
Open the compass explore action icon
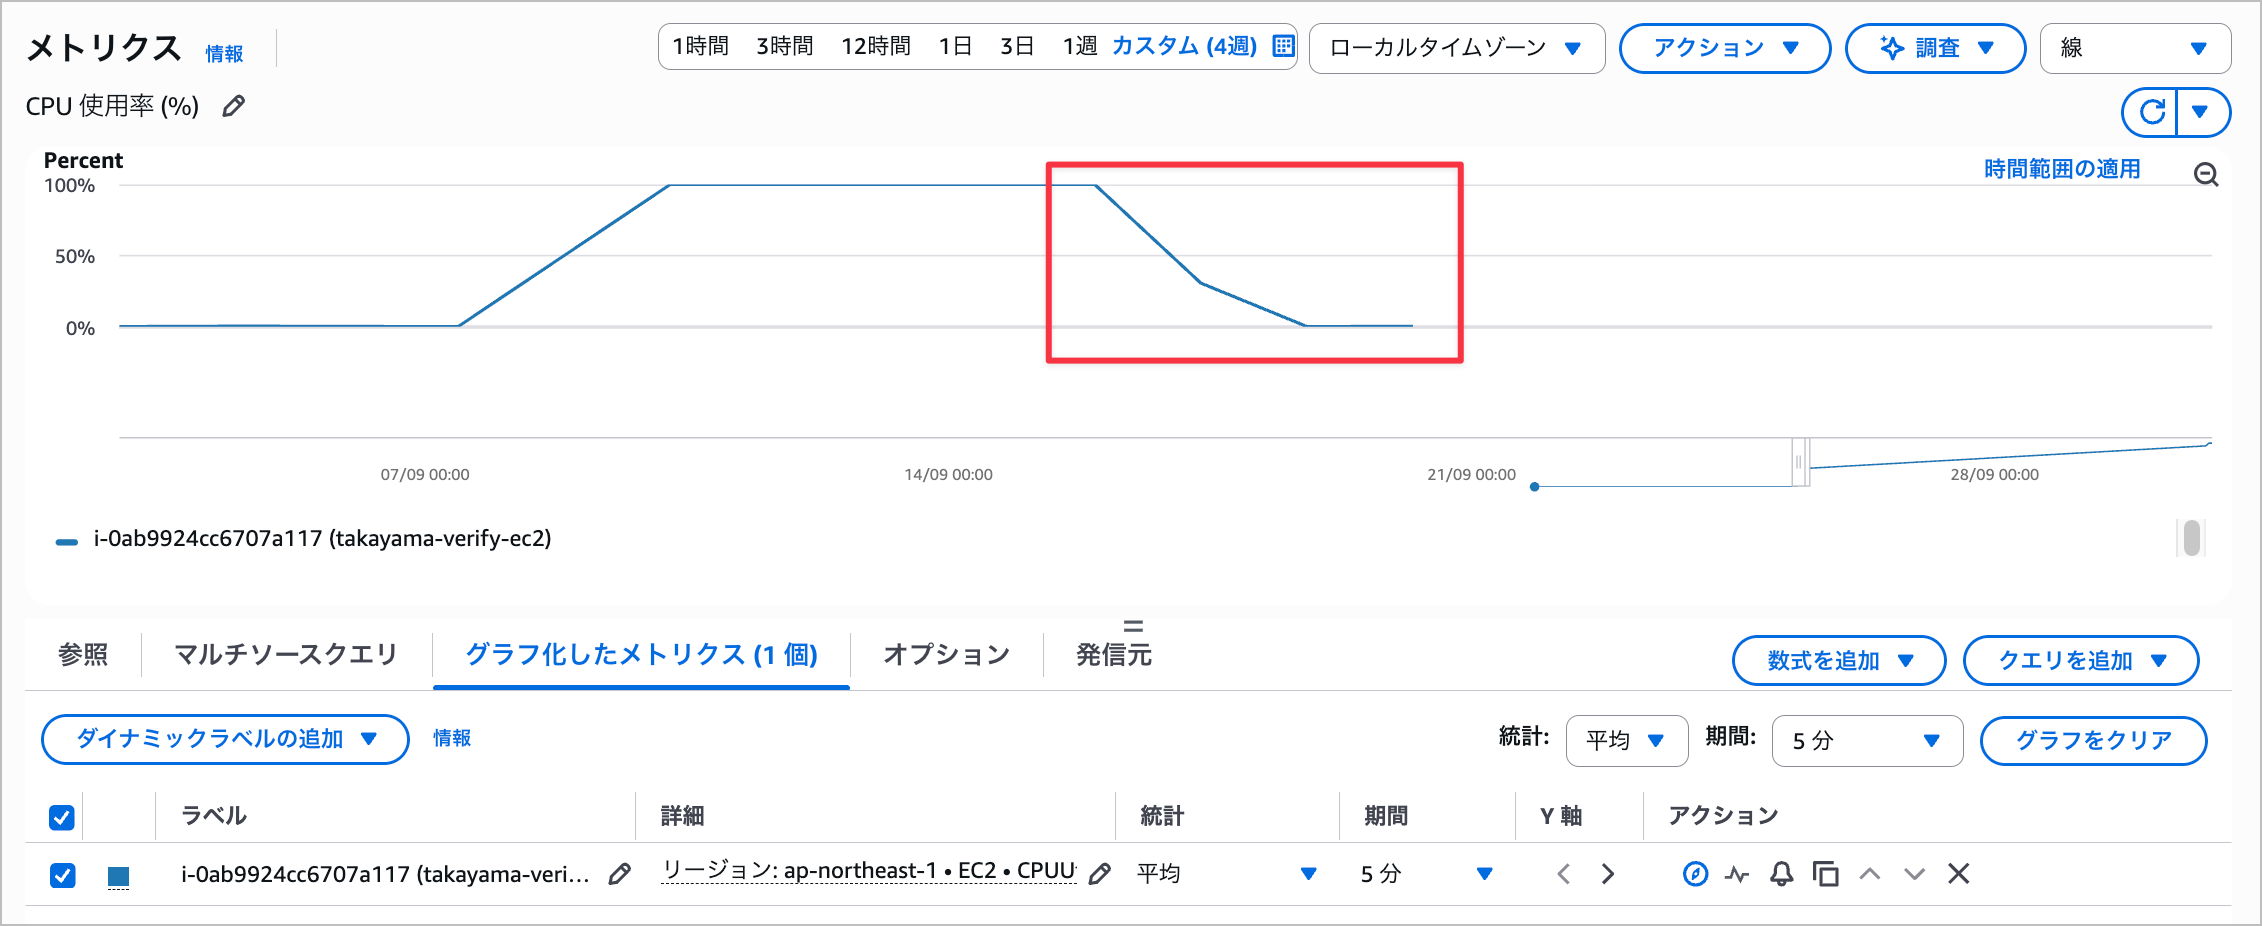(1695, 874)
